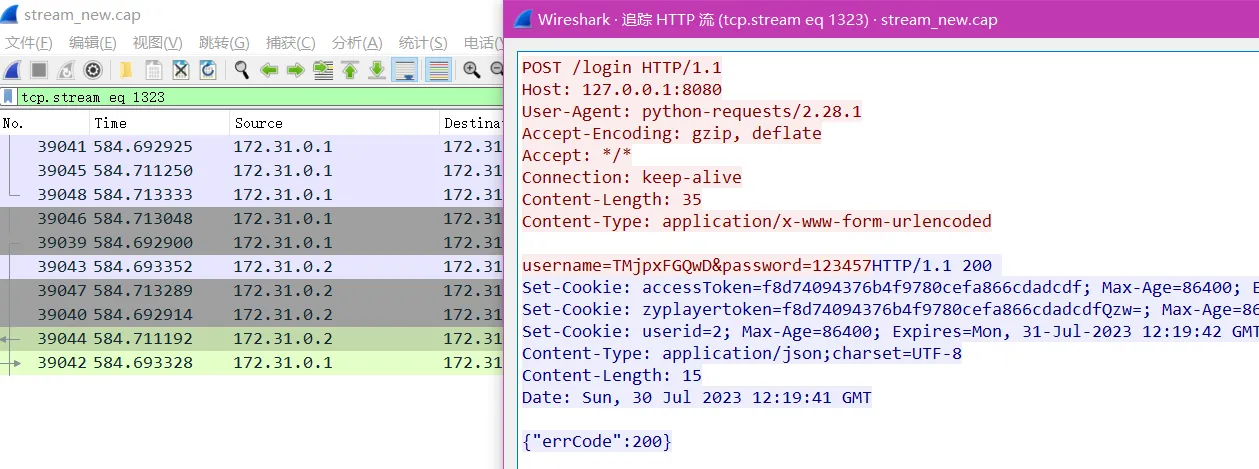Click the reload capture file icon
1259x469 pixels.
[x=208, y=70]
